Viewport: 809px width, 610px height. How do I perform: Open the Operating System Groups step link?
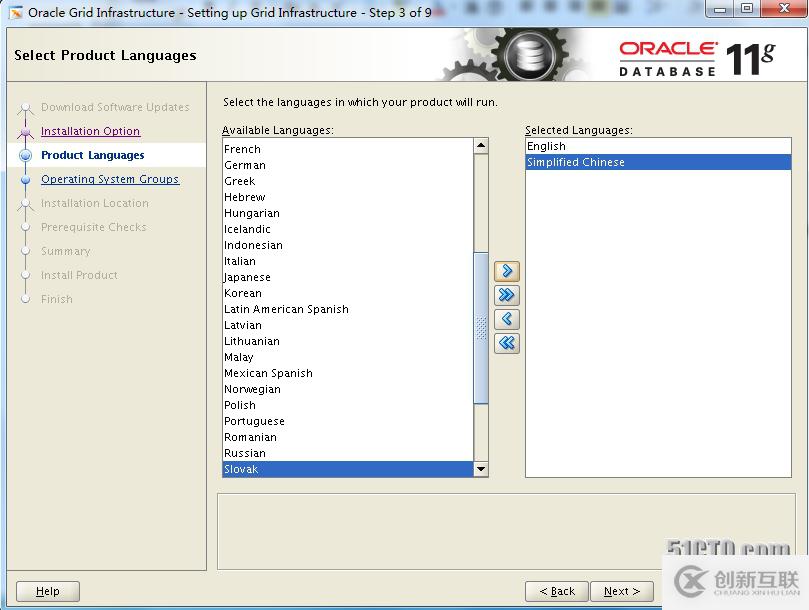point(110,179)
